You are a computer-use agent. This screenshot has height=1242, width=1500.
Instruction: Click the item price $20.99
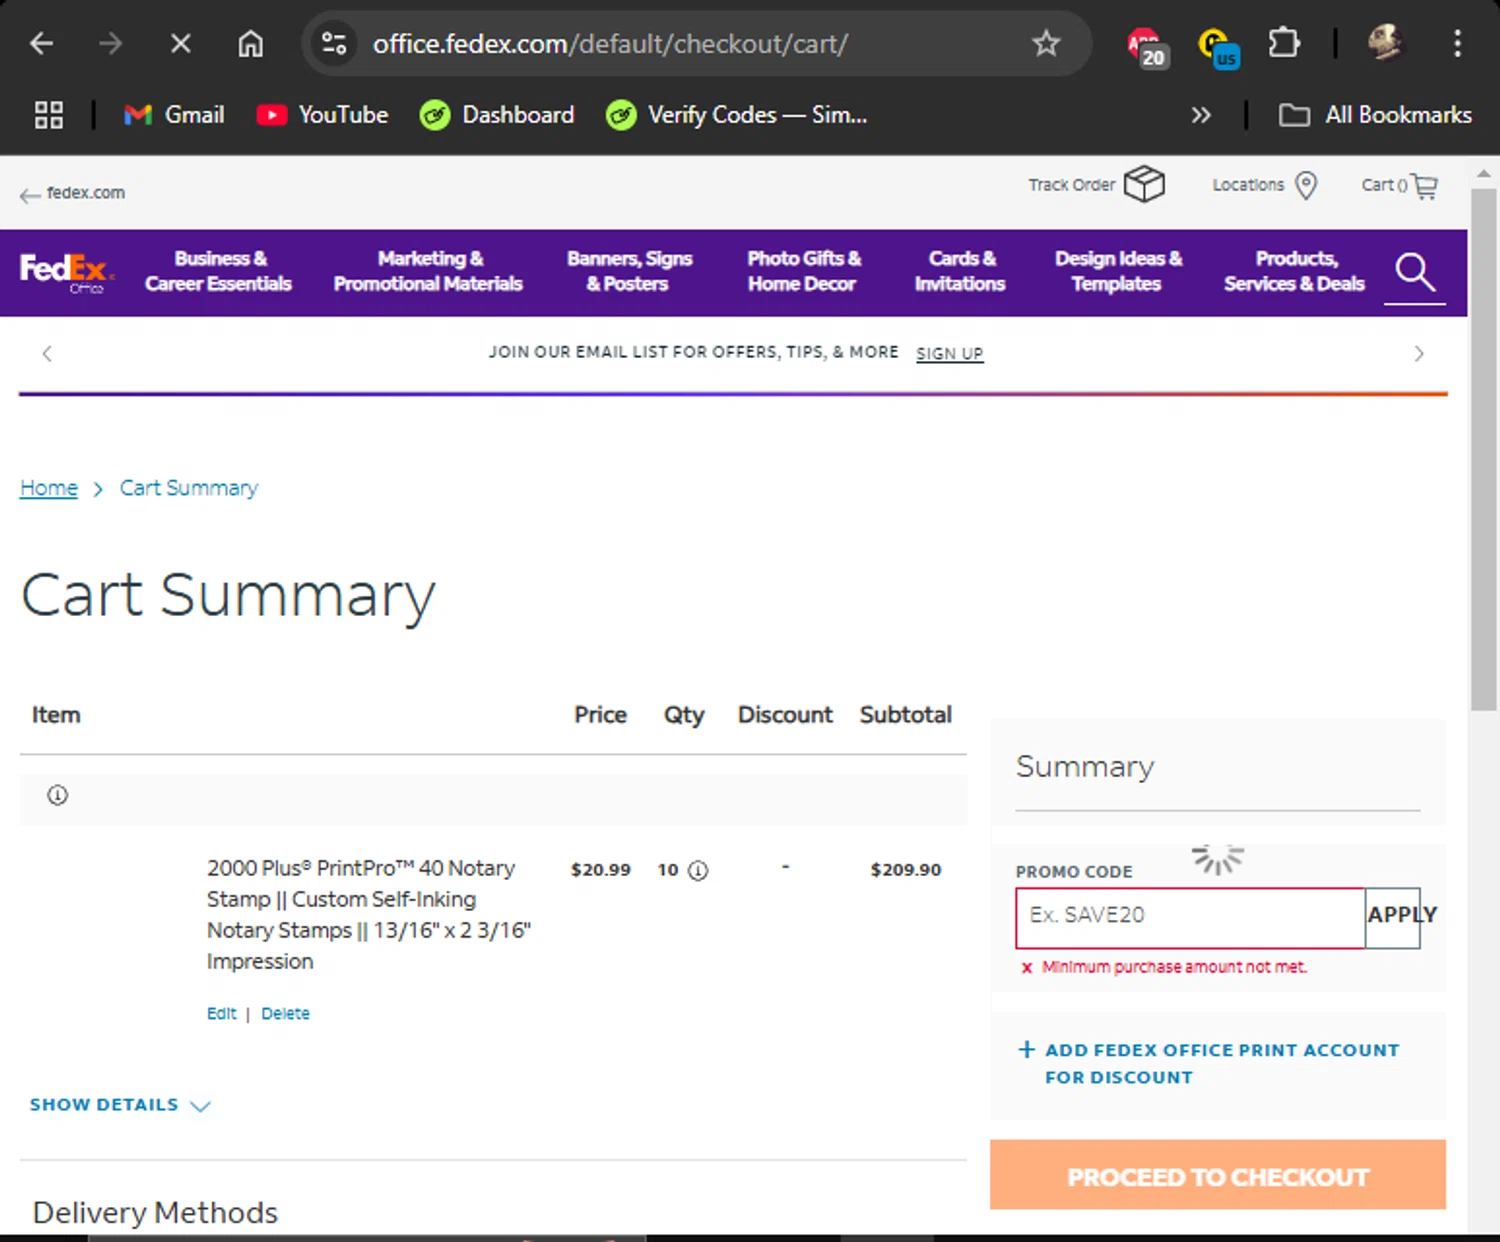[x=601, y=870]
